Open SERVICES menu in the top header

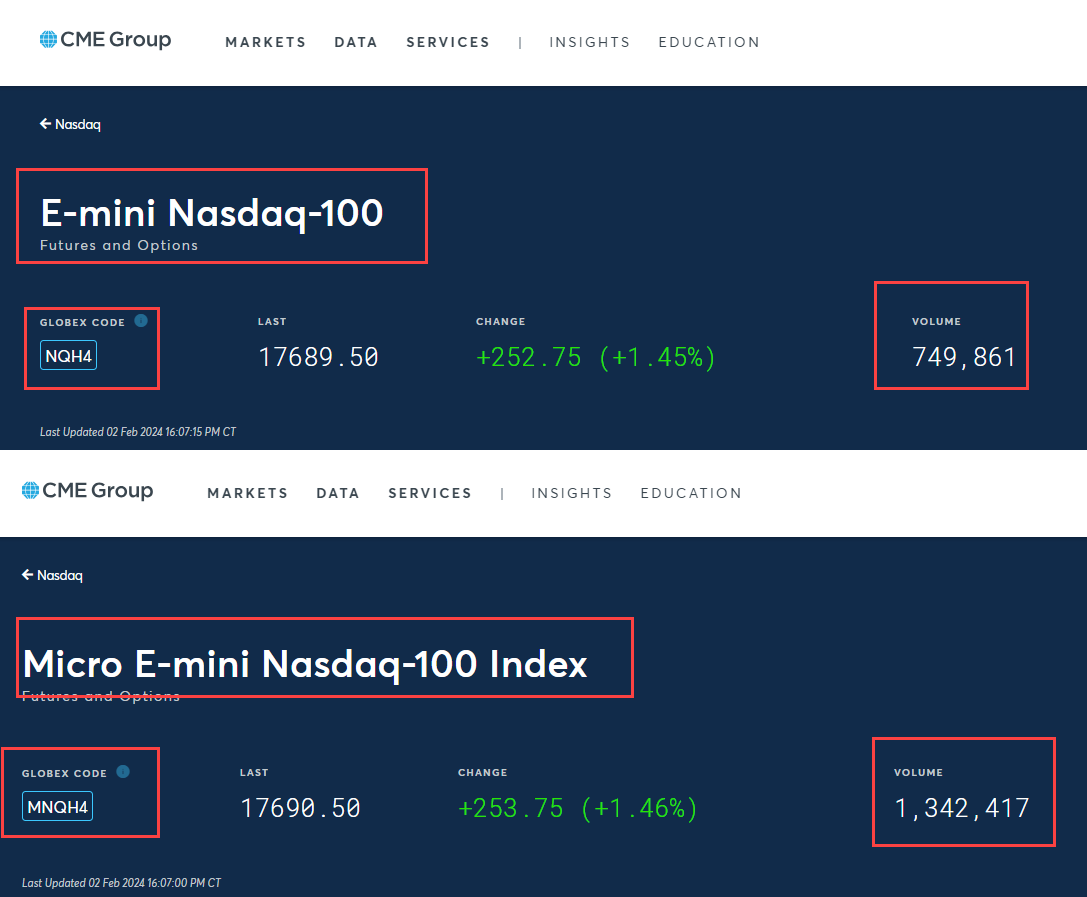click(448, 42)
